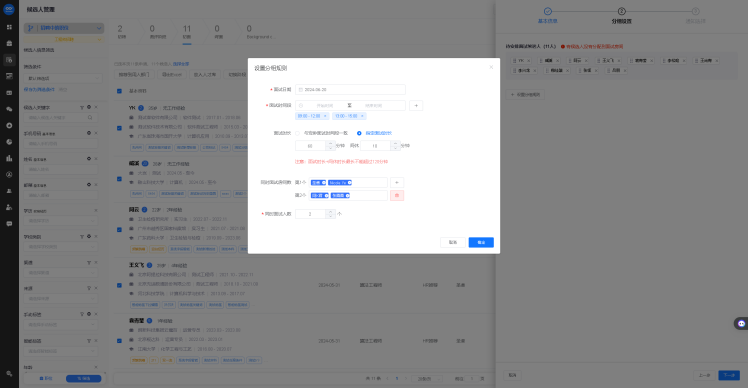This screenshot has height=389, width=748.
Task: Click the end time input in dialog
Action: [x=374, y=105]
